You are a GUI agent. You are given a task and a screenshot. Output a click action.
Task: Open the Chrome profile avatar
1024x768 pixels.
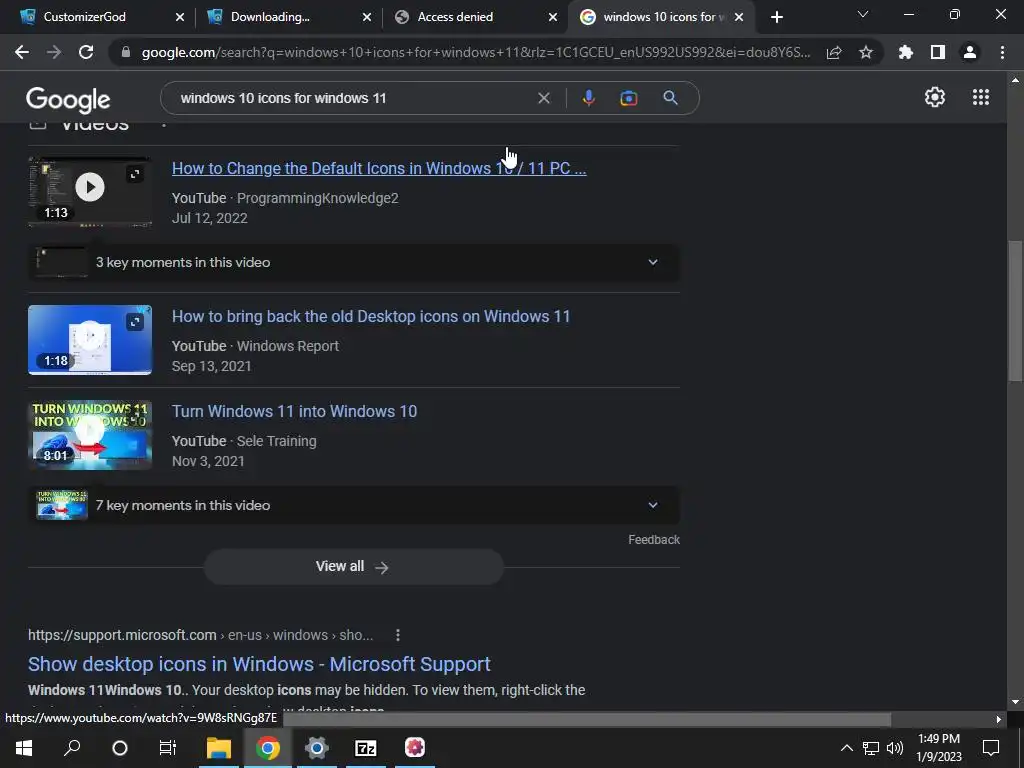pos(970,52)
